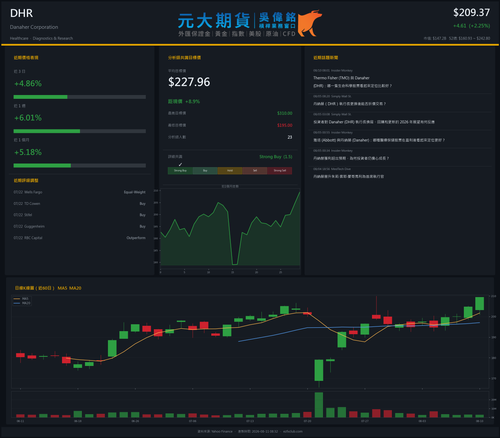Click the +6.01% green progress bar
Screen dimensions: 500x438
click(x=47, y=131)
